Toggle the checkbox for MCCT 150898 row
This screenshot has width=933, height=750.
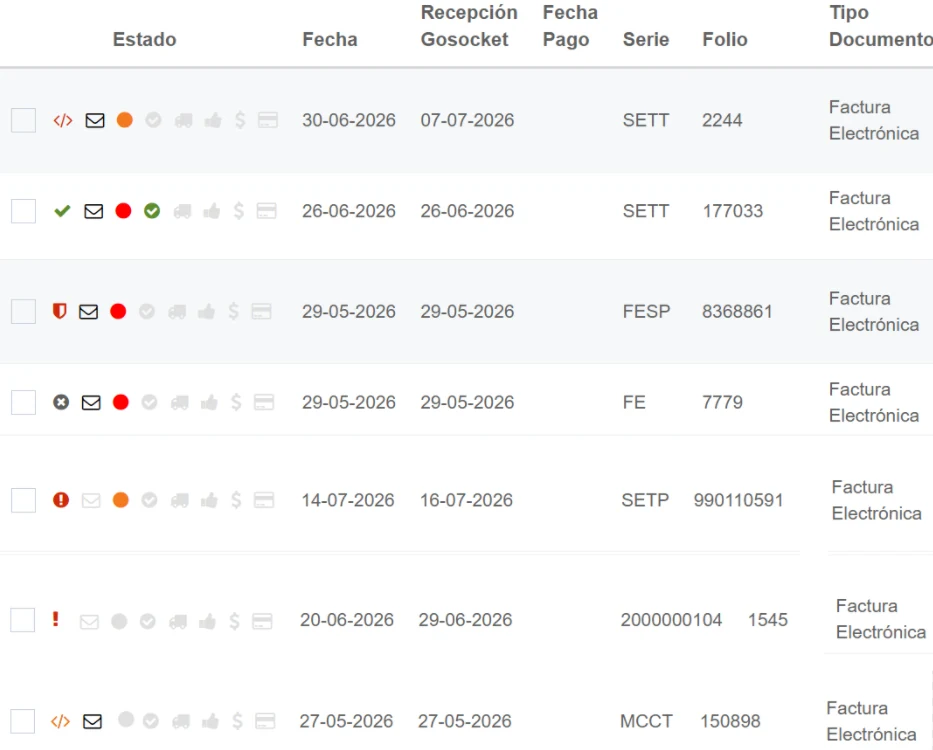coord(23,721)
